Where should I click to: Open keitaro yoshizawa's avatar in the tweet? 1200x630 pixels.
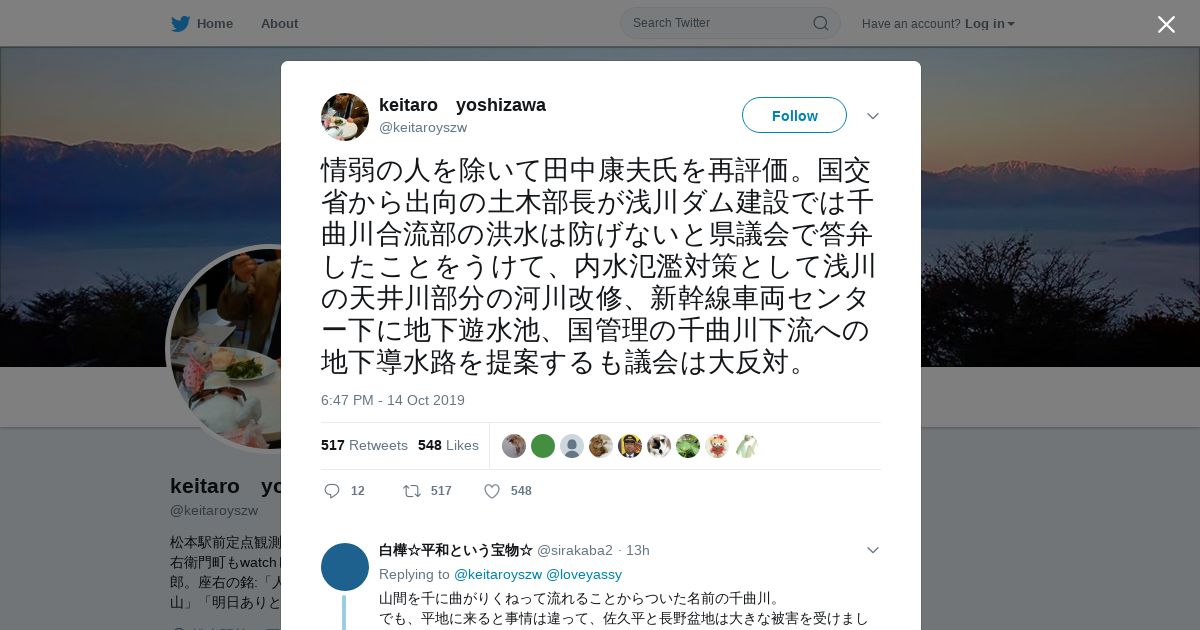point(345,117)
